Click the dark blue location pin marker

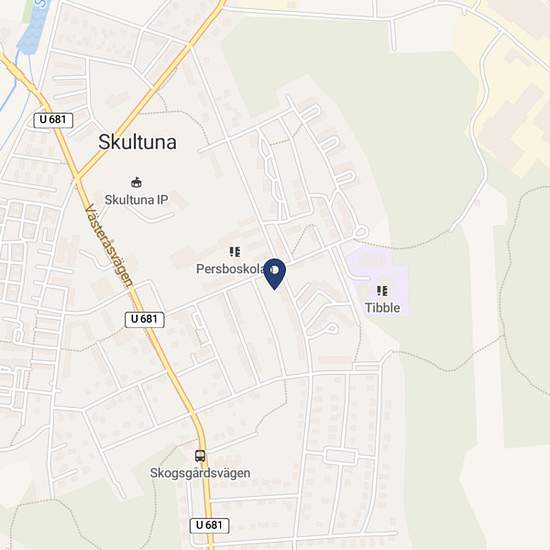pyautogui.click(x=275, y=274)
